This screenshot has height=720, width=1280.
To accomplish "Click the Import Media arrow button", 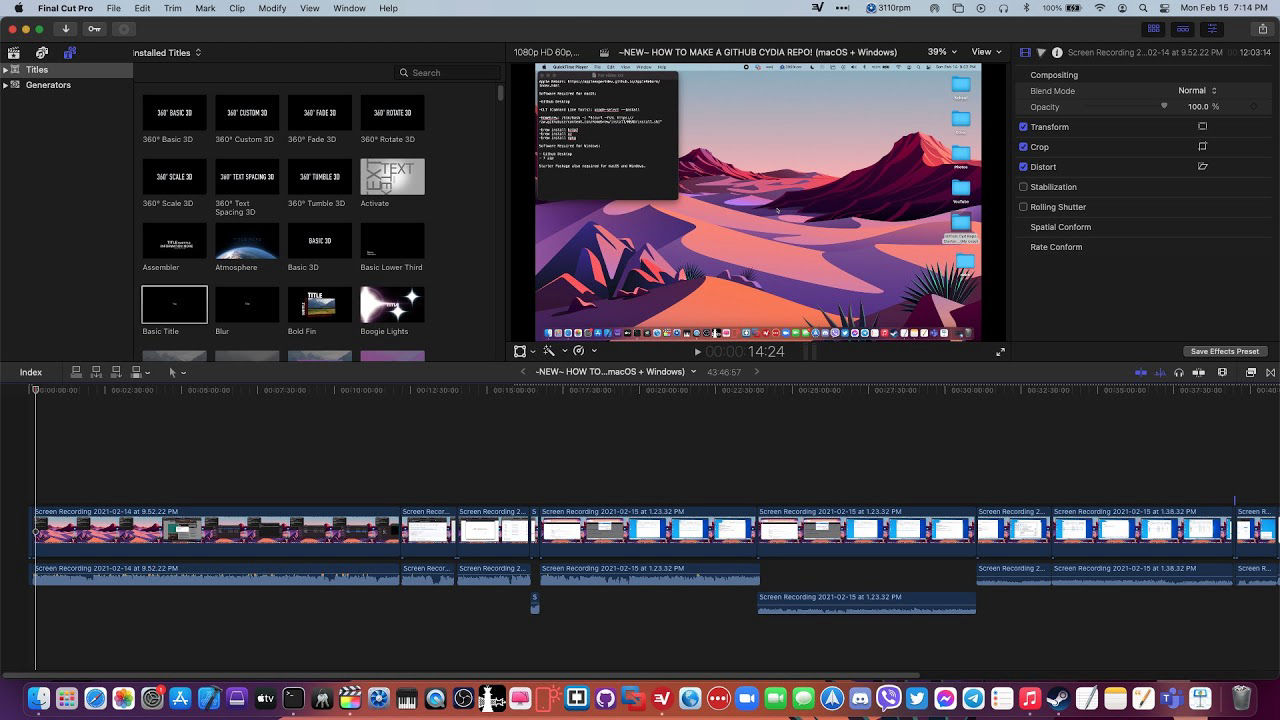I will pos(65,29).
